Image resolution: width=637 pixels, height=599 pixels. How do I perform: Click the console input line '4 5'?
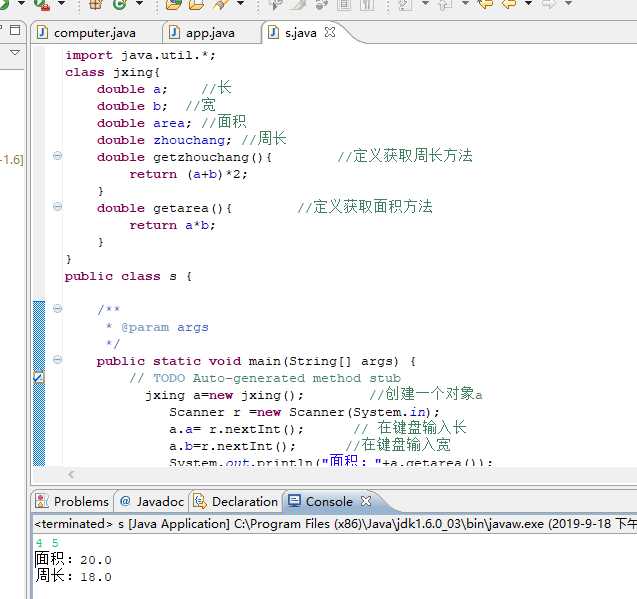tap(47, 543)
